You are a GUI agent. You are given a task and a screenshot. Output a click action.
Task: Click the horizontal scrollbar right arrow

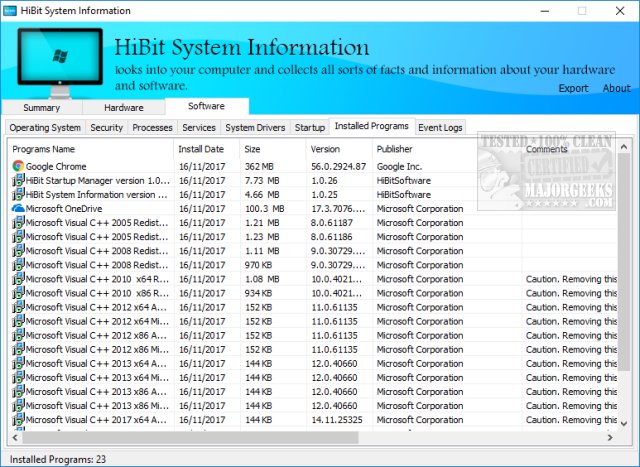click(x=610, y=438)
